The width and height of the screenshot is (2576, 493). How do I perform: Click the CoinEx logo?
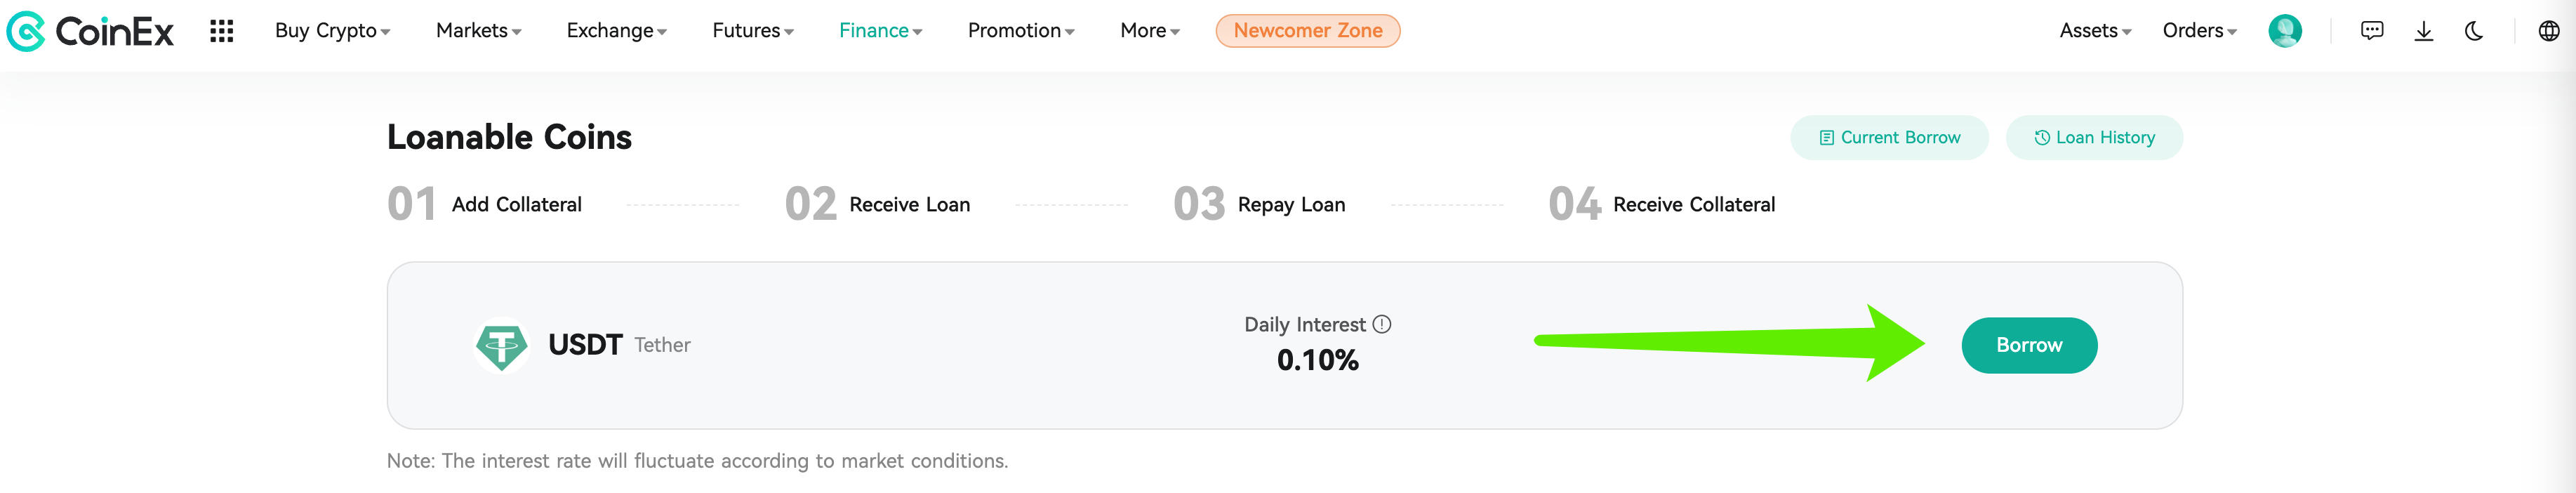[90, 31]
